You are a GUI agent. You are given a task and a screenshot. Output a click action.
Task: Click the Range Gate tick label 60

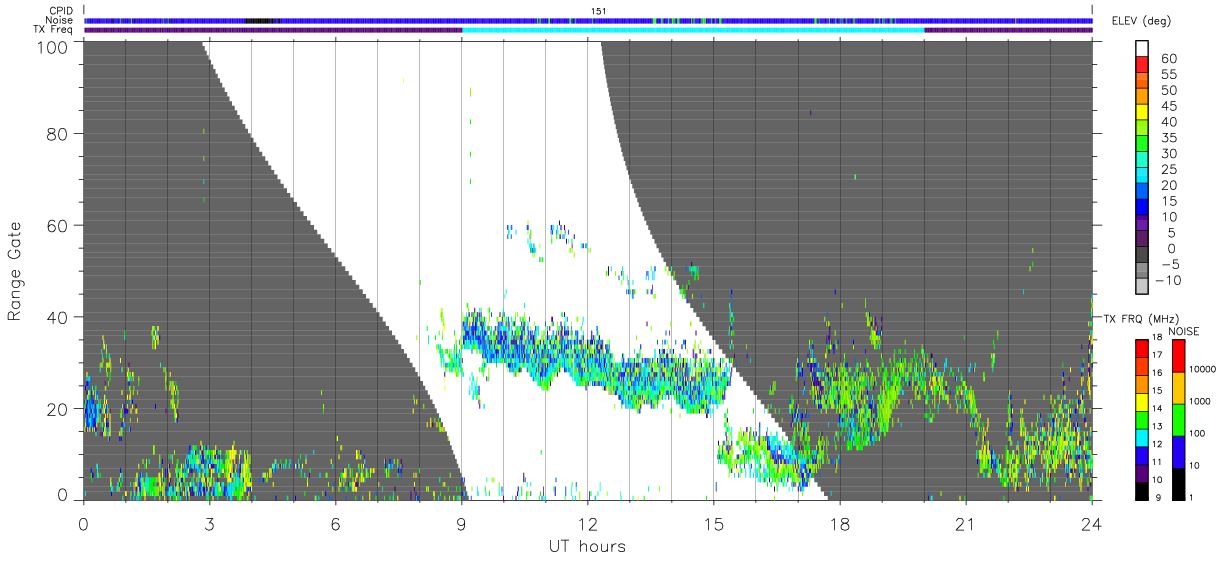click(x=57, y=225)
